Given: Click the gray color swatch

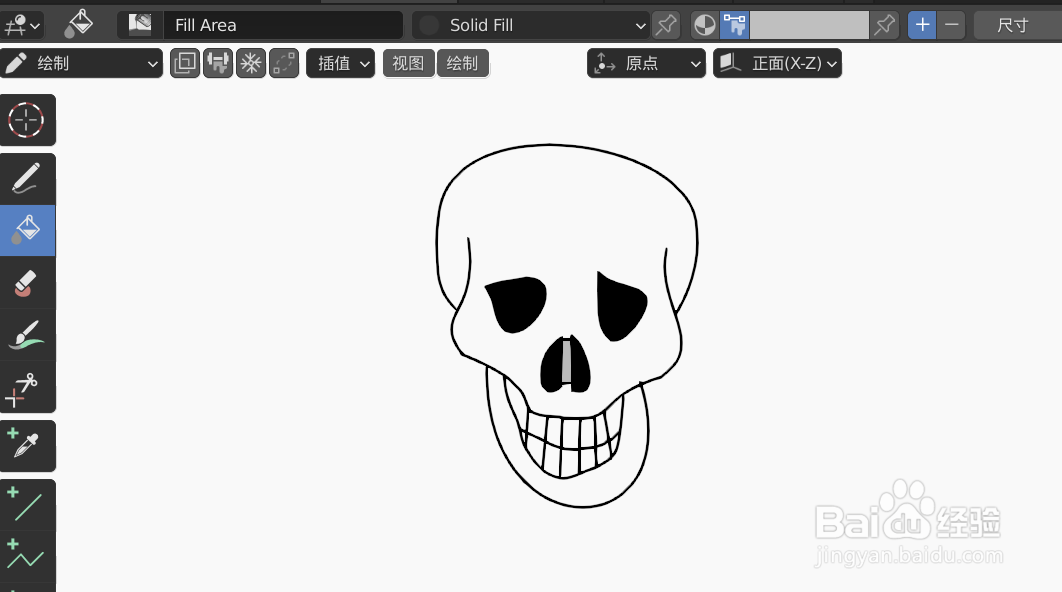Looking at the screenshot, I should (809, 25).
